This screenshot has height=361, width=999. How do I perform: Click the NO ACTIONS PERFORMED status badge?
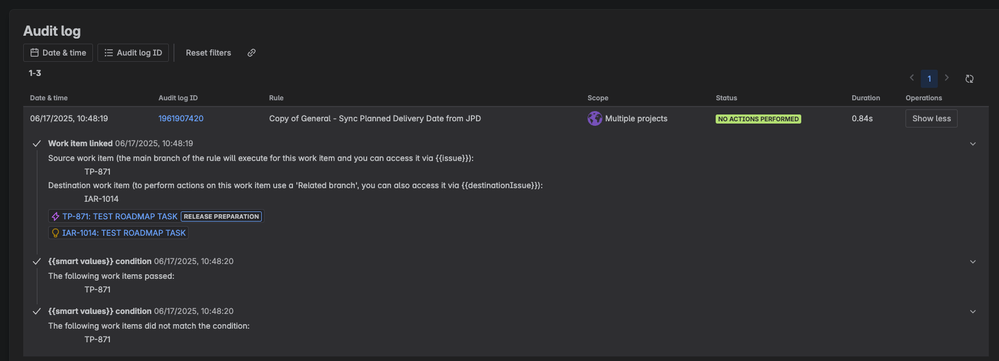click(x=758, y=119)
